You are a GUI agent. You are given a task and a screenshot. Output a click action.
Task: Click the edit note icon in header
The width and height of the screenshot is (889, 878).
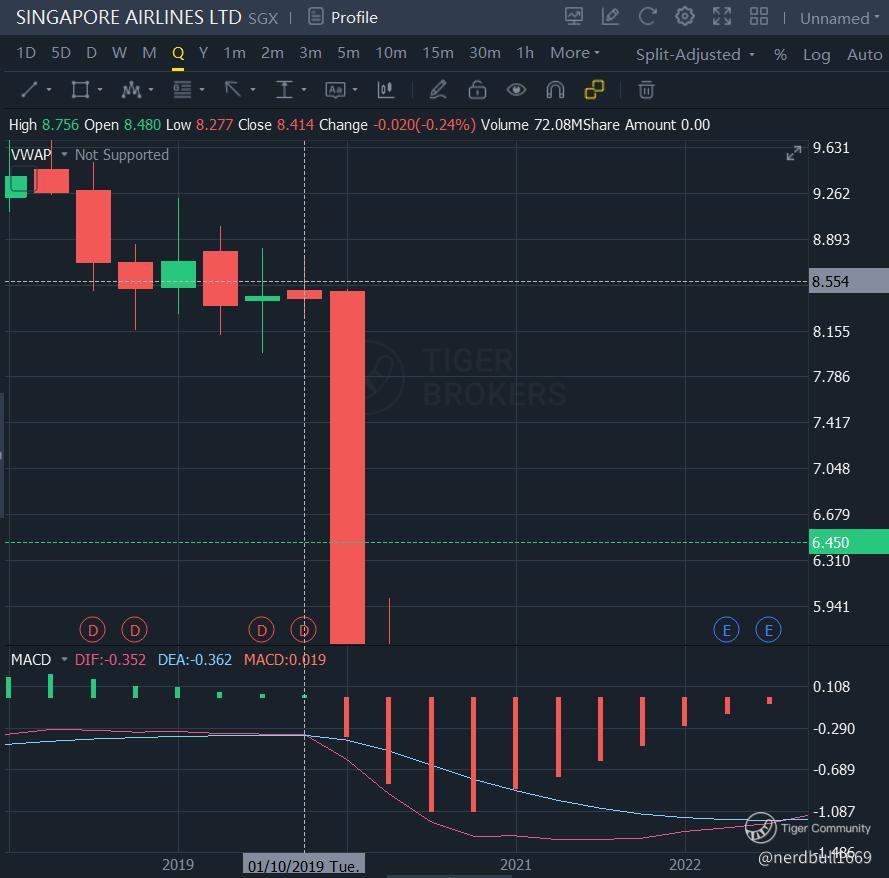click(611, 16)
